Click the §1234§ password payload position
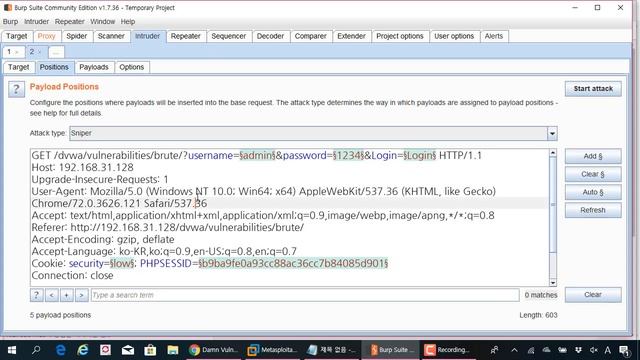 click(x=348, y=156)
